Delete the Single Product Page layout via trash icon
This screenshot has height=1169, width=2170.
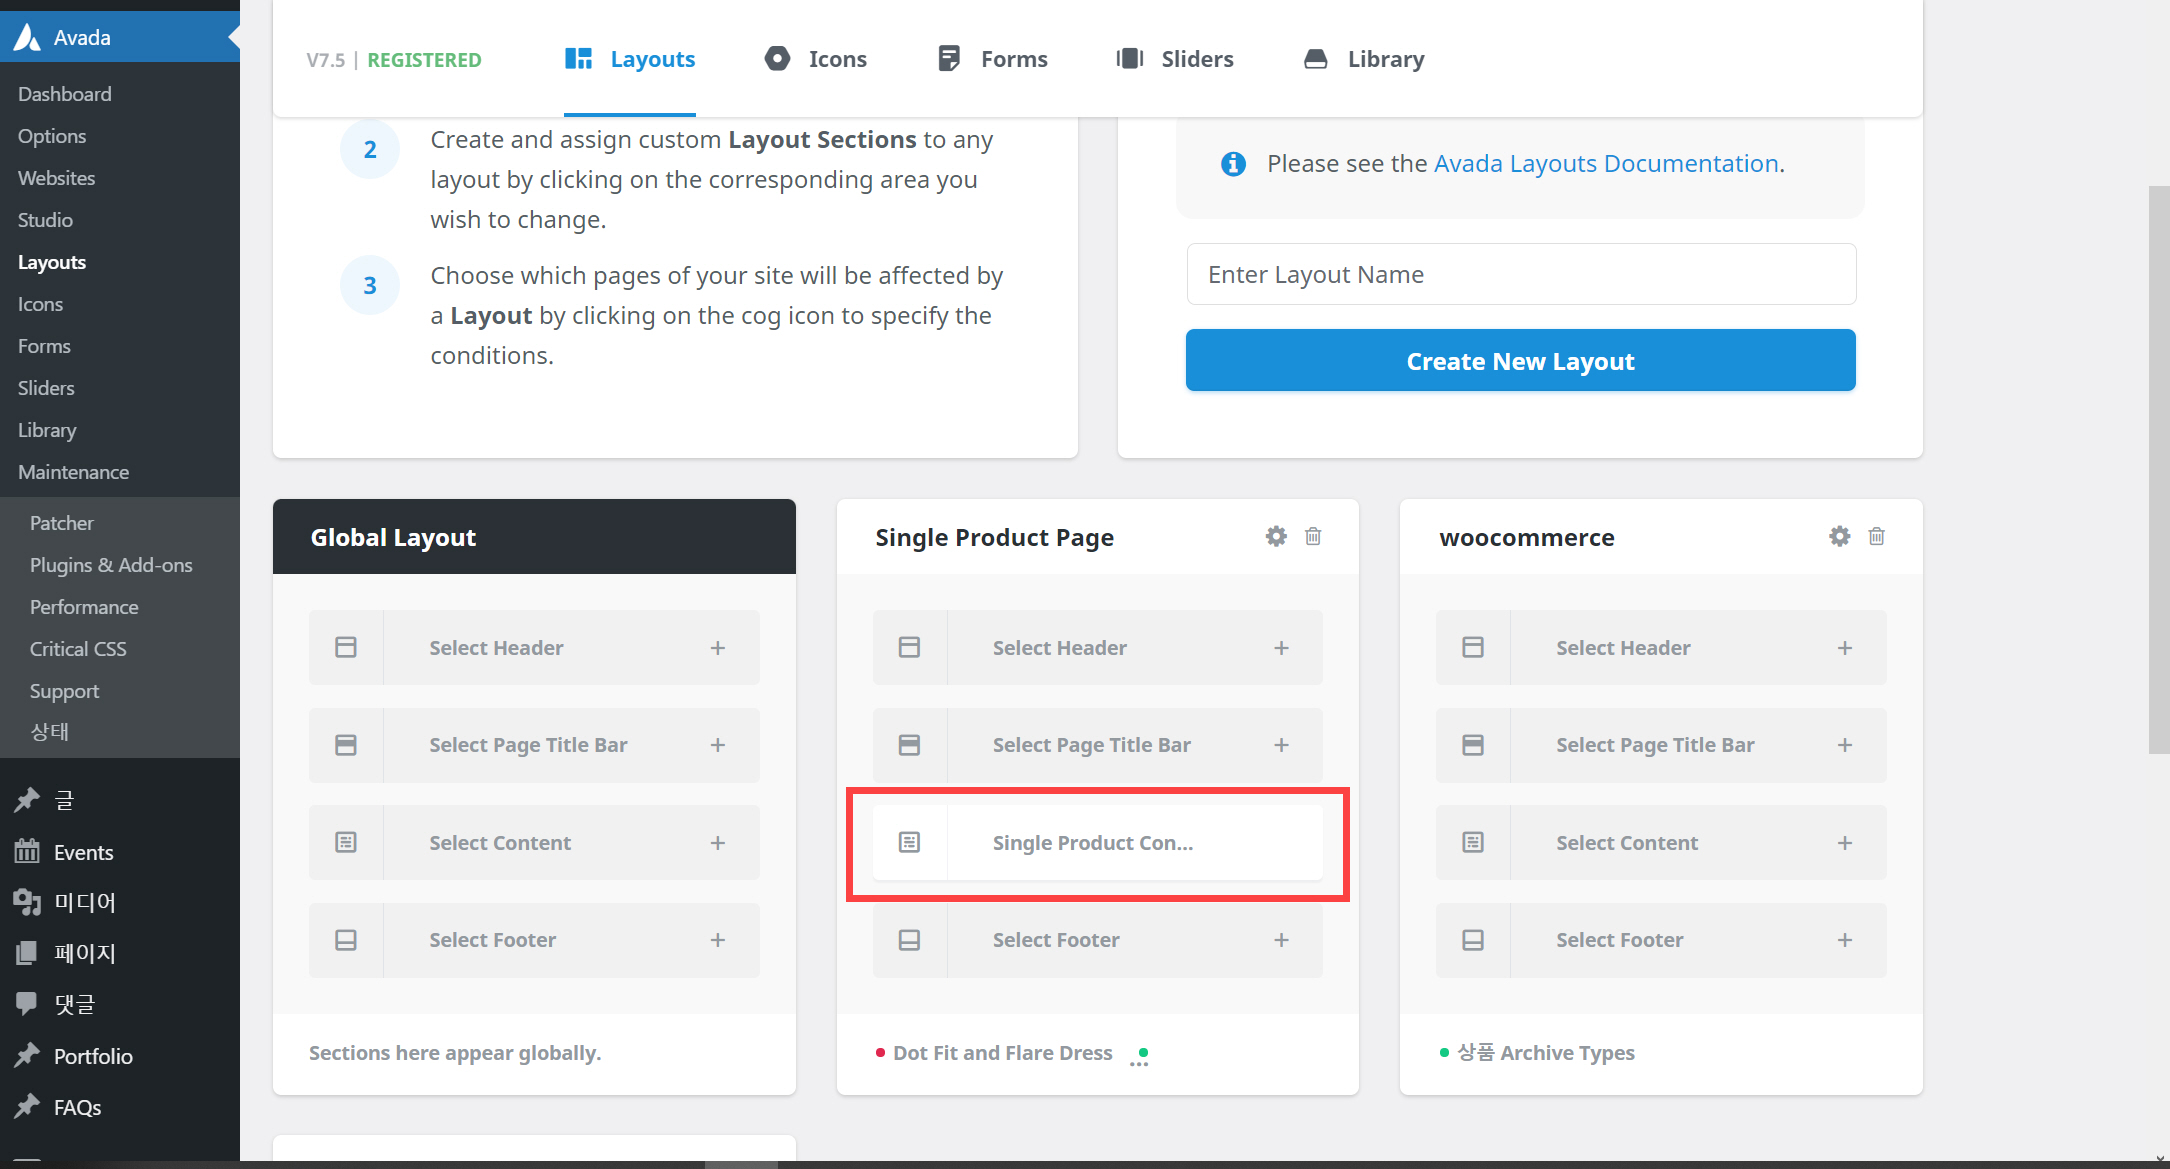tap(1313, 536)
